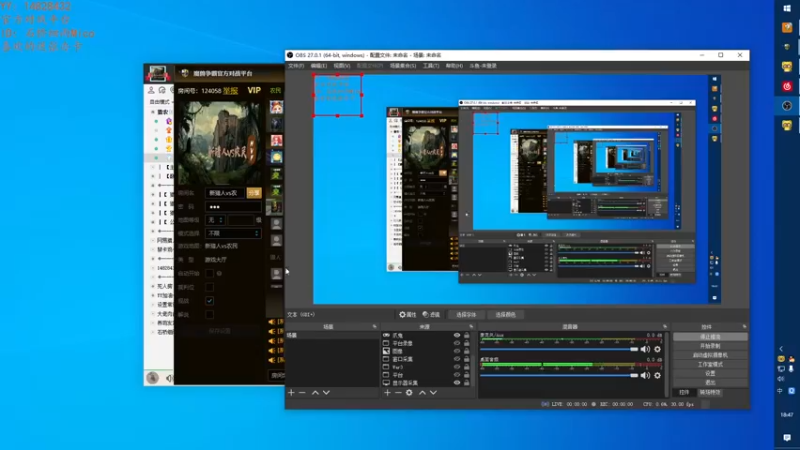Click 工作室模式 studio mode button

point(710,364)
